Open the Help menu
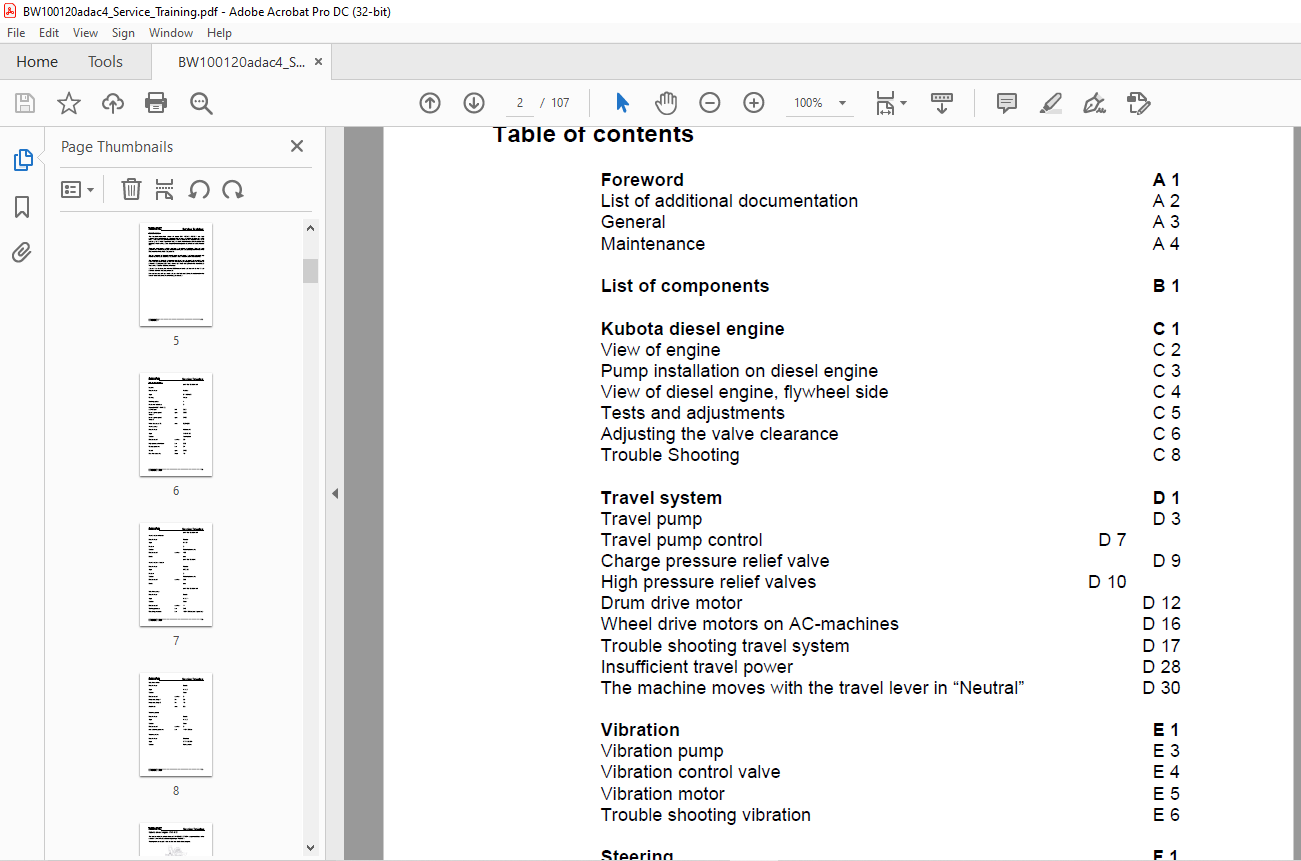 (219, 33)
